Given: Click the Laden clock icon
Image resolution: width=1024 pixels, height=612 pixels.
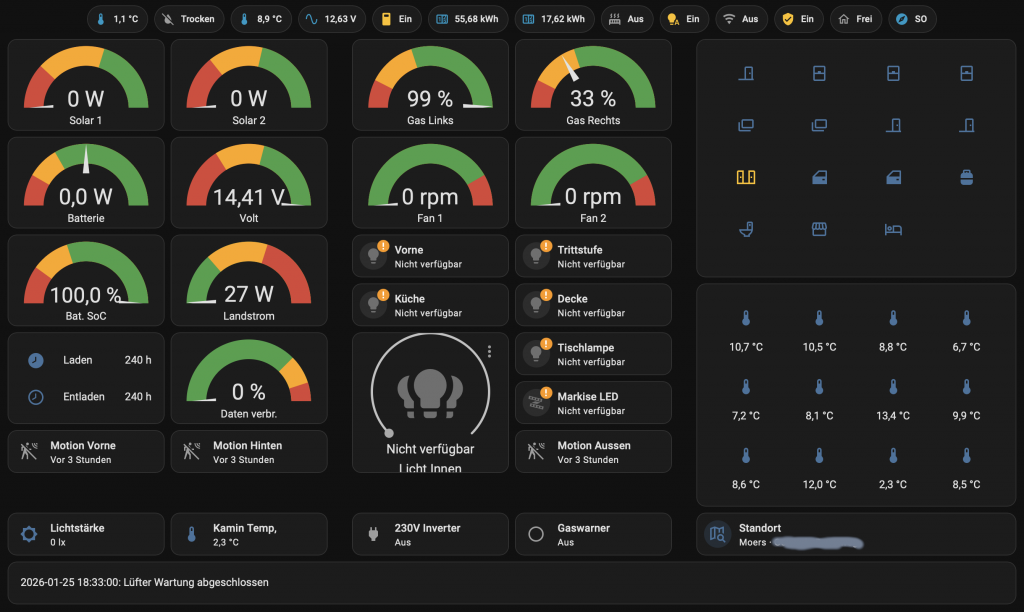Looking at the screenshot, I should pos(36,360).
